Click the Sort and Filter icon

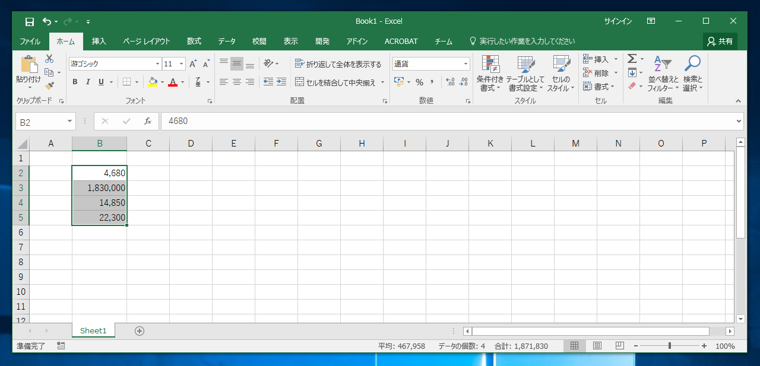pos(663,64)
